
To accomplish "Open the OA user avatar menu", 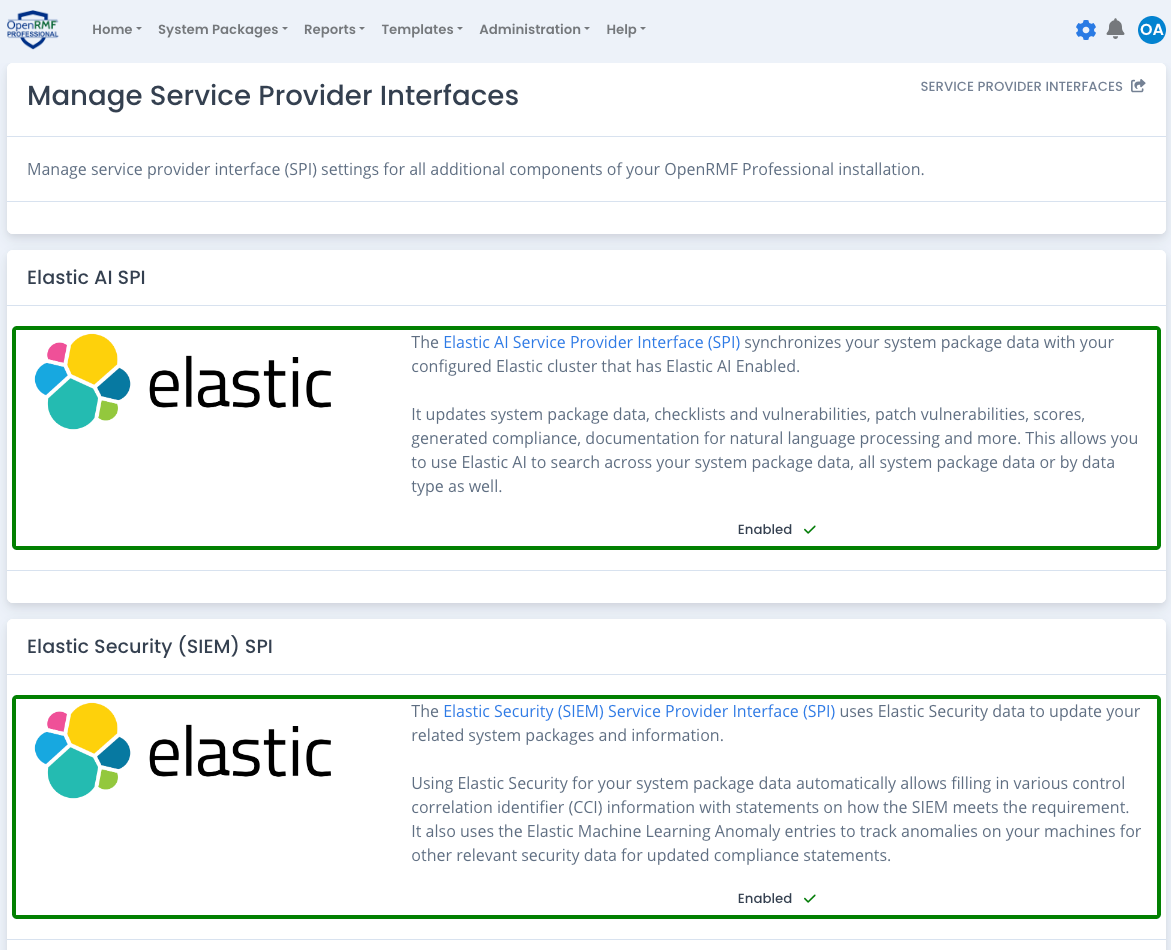I will coord(1151,30).
